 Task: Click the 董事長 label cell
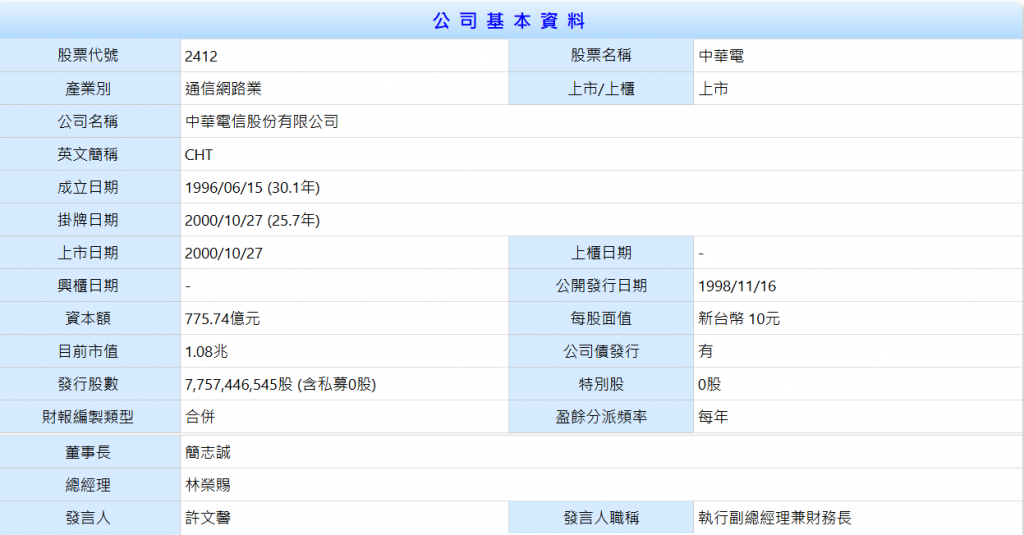click(90, 452)
